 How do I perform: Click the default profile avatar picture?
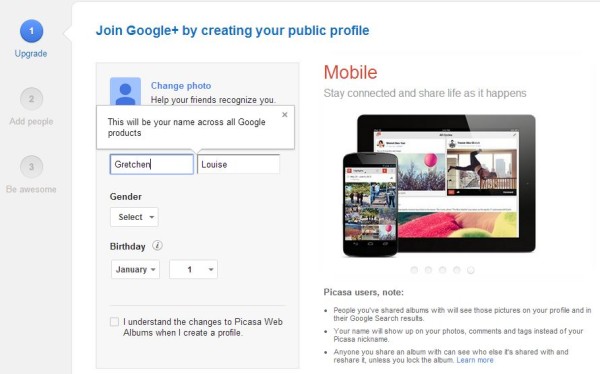125,91
